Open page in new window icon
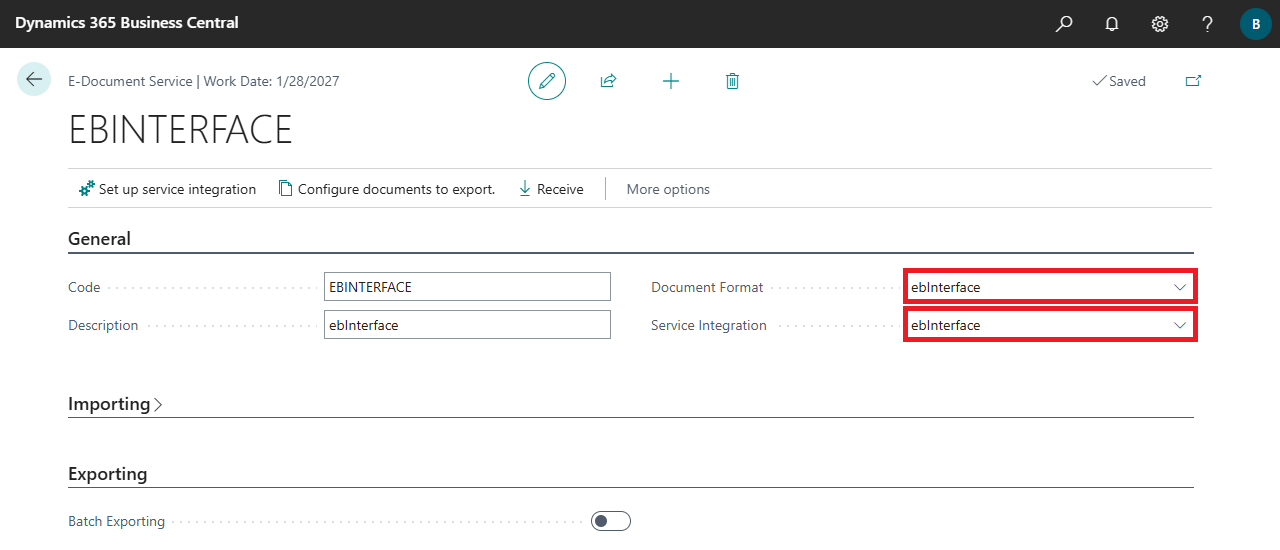This screenshot has width=1280, height=550. [1193, 81]
